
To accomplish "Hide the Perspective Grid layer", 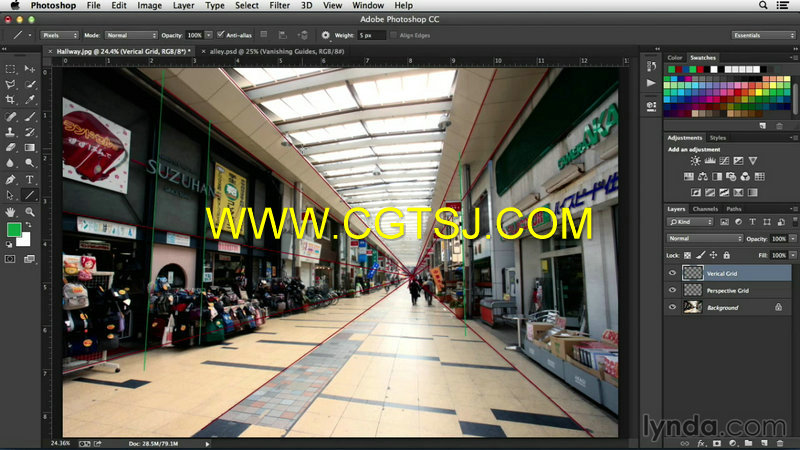I will tap(672, 290).
